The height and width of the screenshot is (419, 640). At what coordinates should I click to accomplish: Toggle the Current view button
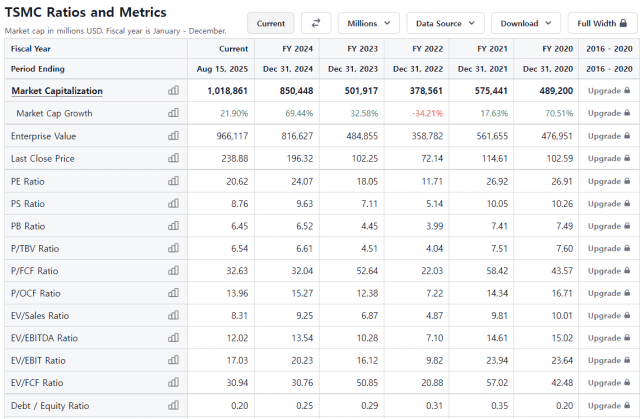(x=271, y=23)
